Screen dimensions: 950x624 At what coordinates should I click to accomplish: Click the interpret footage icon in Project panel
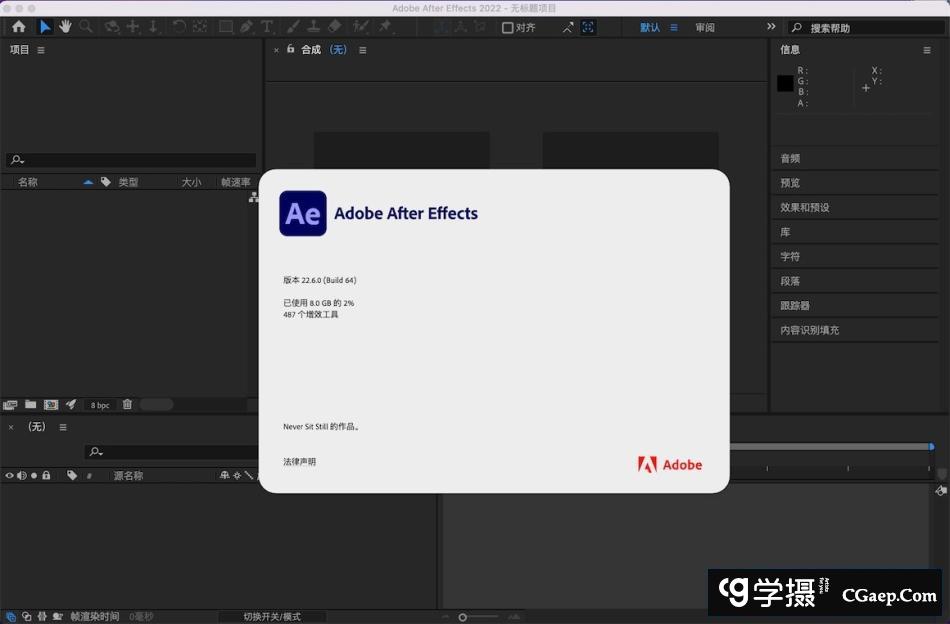click(11, 405)
